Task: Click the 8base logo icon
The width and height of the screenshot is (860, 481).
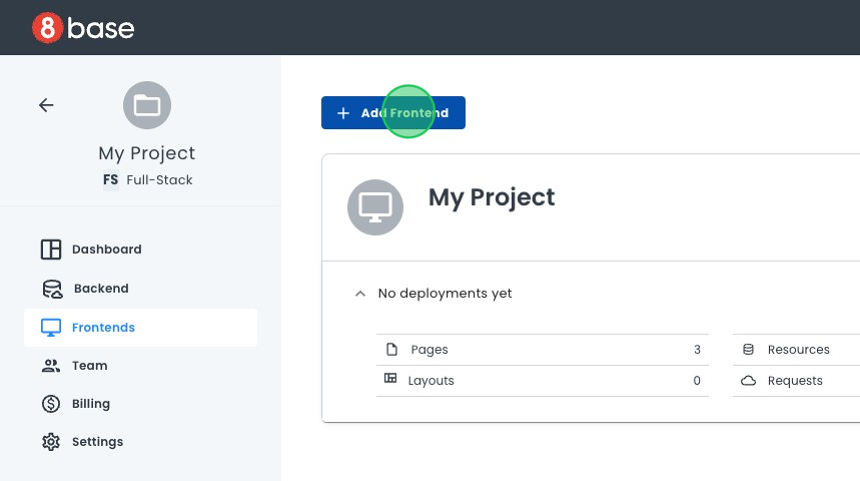Action: (47, 28)
